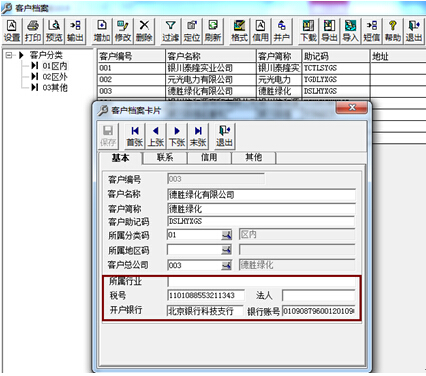Viewport: 426px width, 376px height.
Task: Click the 定位 locate icon
Action: [192, 31]
